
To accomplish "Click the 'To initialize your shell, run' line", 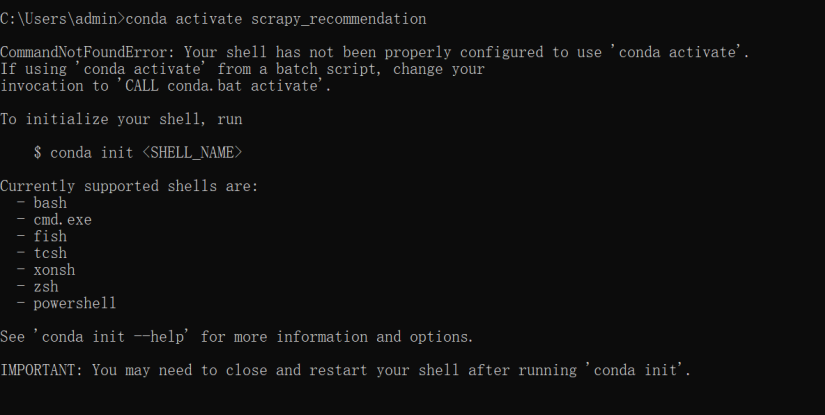I will point(121,119).
